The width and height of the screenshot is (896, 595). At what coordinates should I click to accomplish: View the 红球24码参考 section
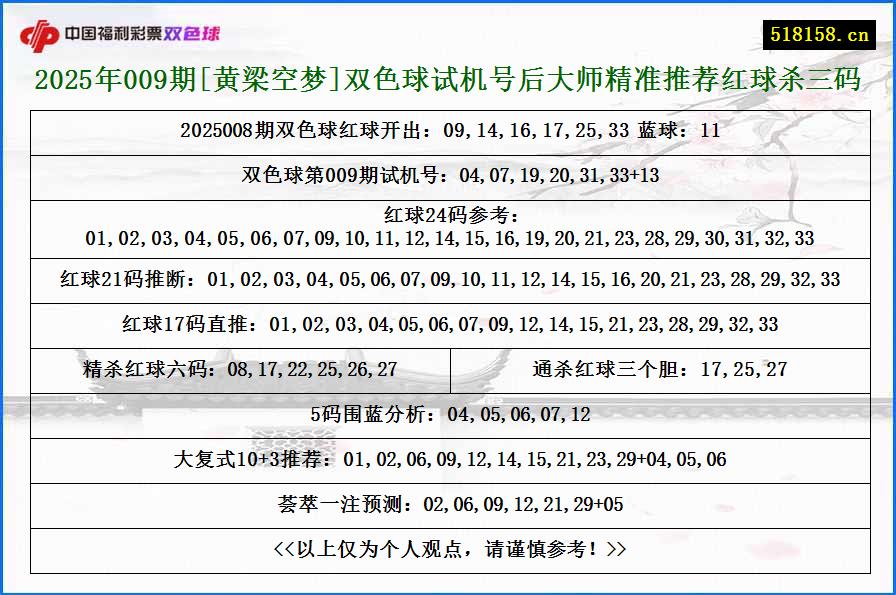point(448,227)
